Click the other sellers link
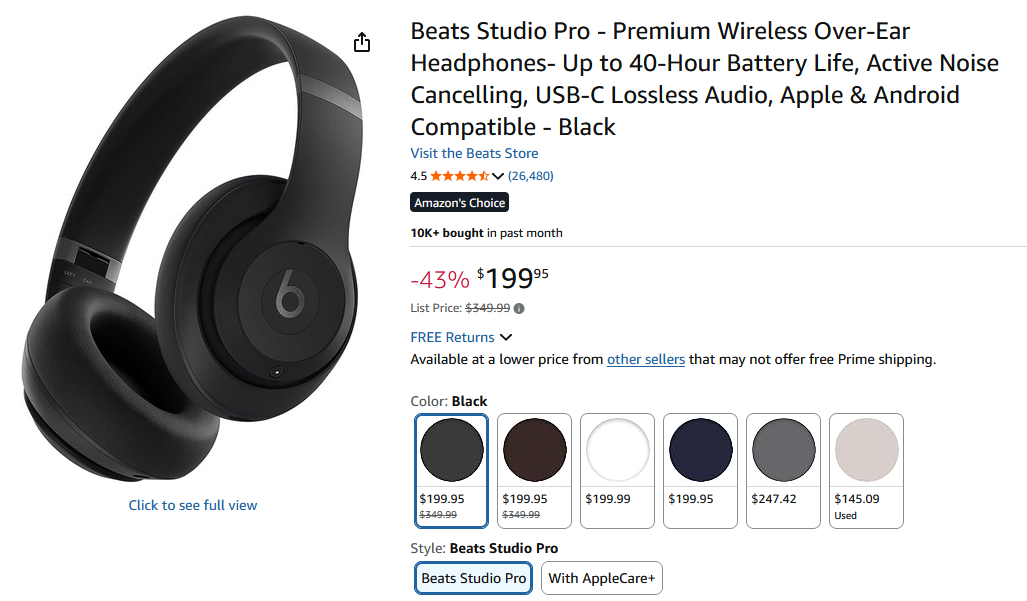 (x=645, y=359)
